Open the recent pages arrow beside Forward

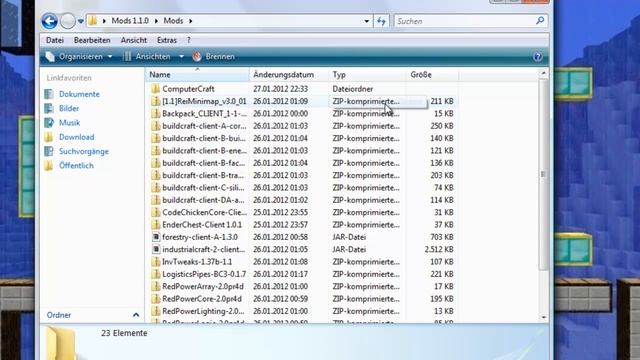pyautogui.click(x=81, y=21)
